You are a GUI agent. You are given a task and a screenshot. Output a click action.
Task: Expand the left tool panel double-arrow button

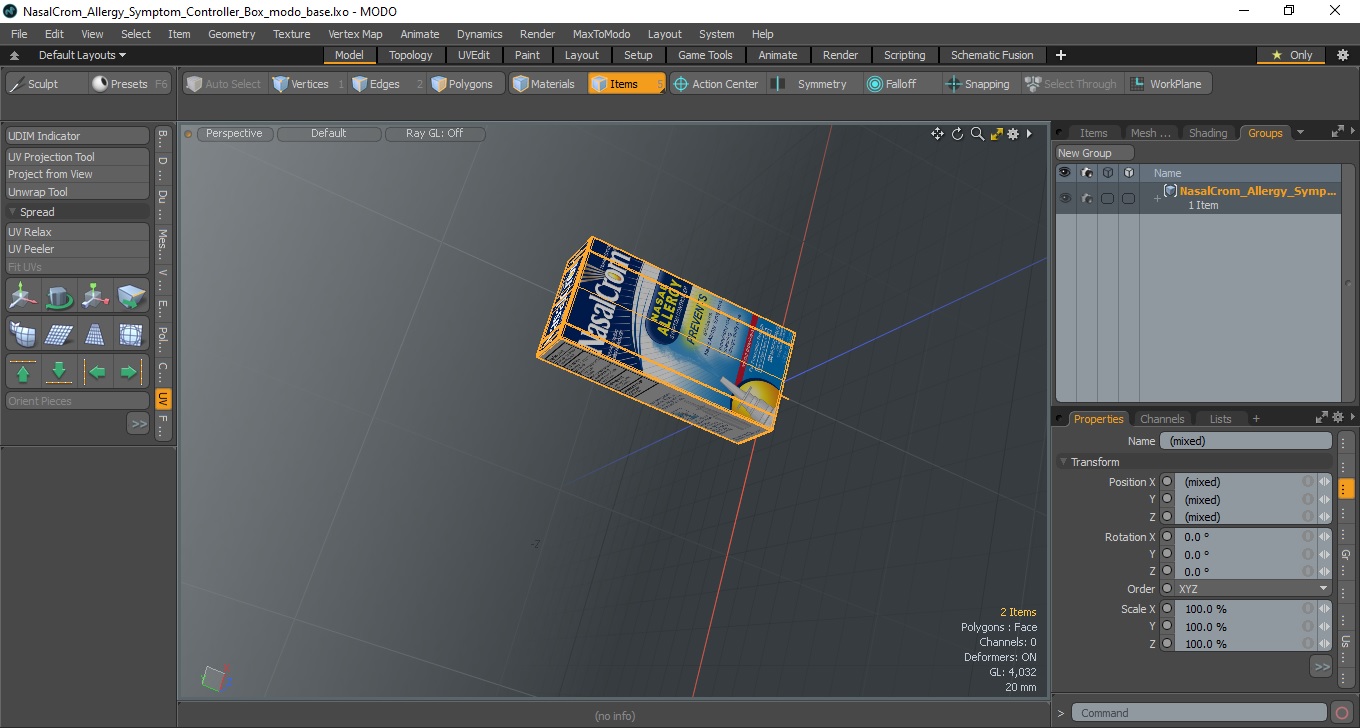click(138, 424)
